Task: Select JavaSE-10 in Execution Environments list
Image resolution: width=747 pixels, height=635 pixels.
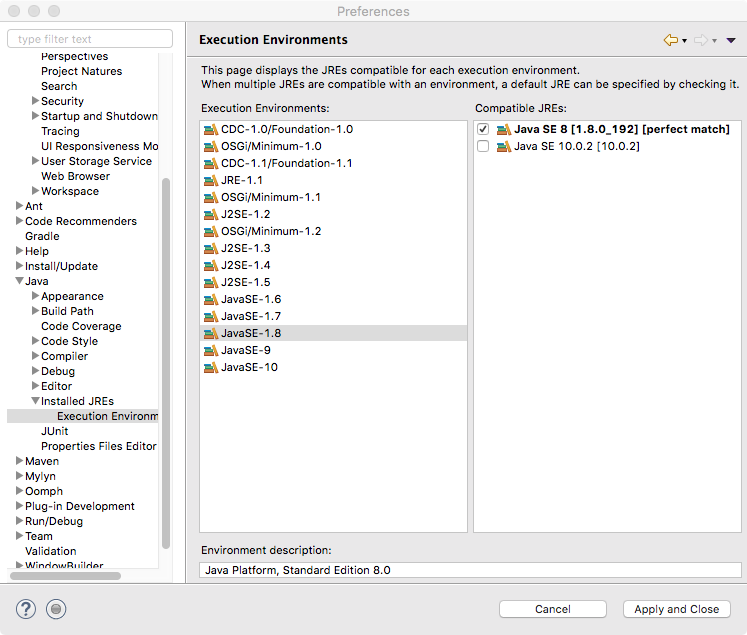Action: tap(249, 368)
